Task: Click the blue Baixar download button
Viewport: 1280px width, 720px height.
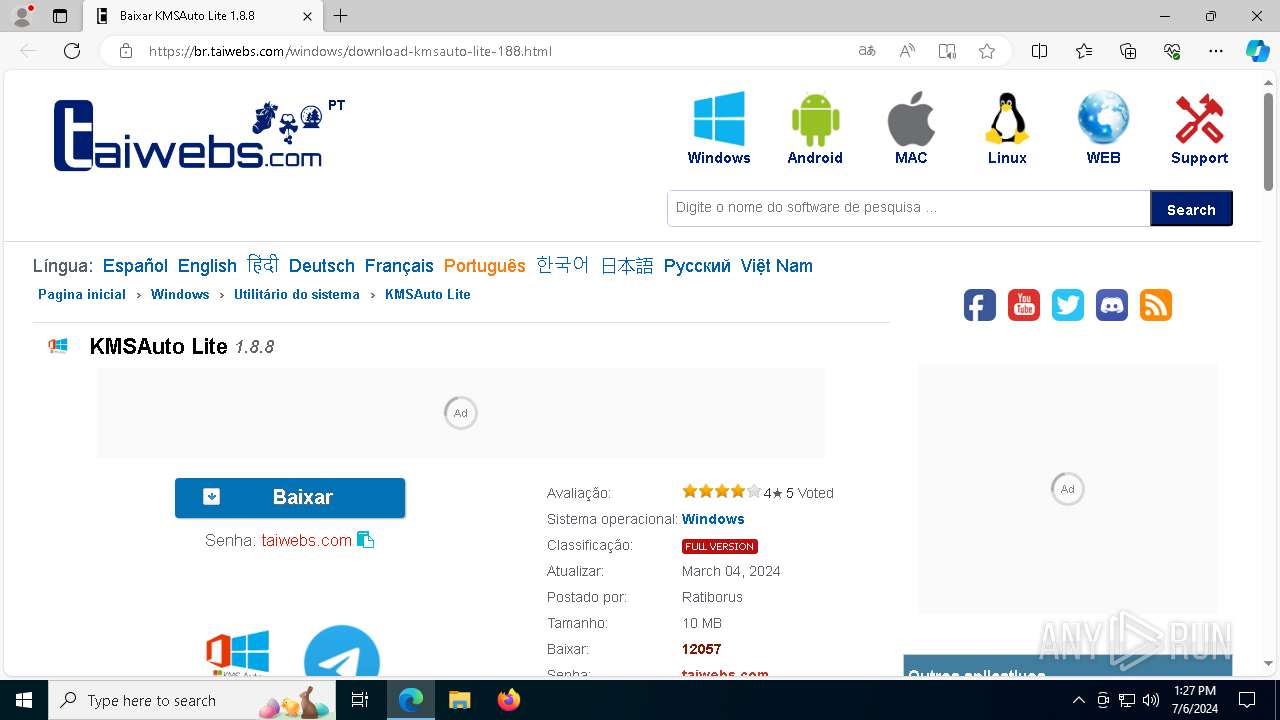Action: click(x=290, y=498)
